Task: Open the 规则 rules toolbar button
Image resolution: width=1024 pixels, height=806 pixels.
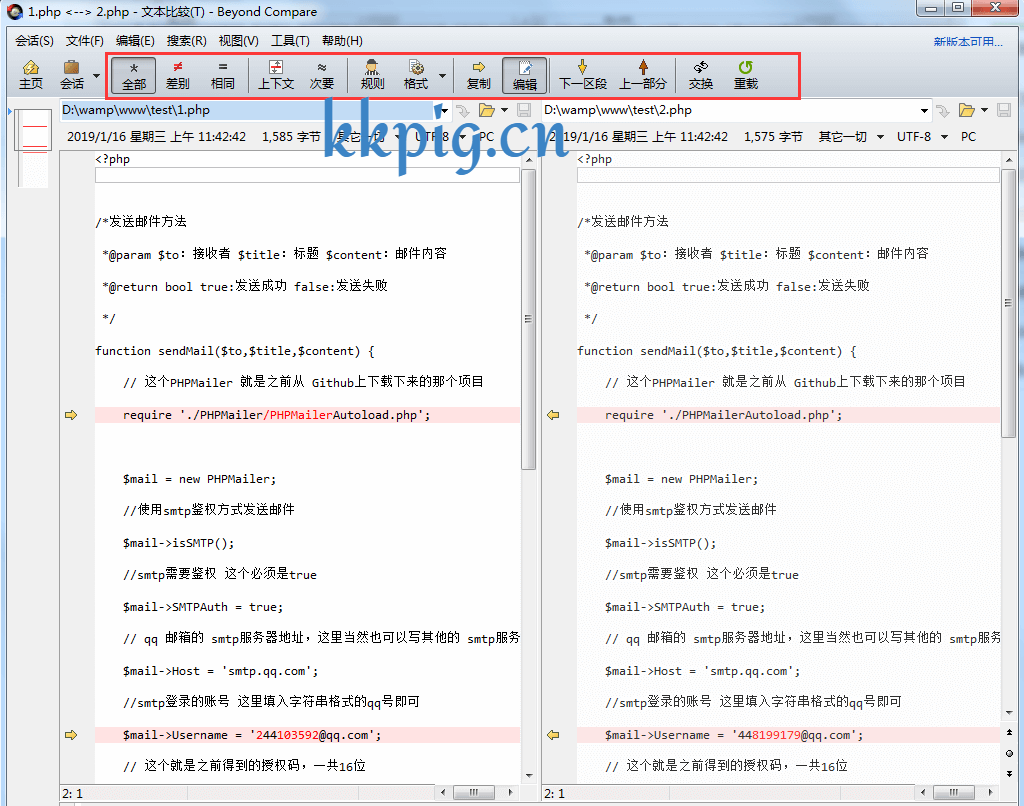Action: (372, 75)
